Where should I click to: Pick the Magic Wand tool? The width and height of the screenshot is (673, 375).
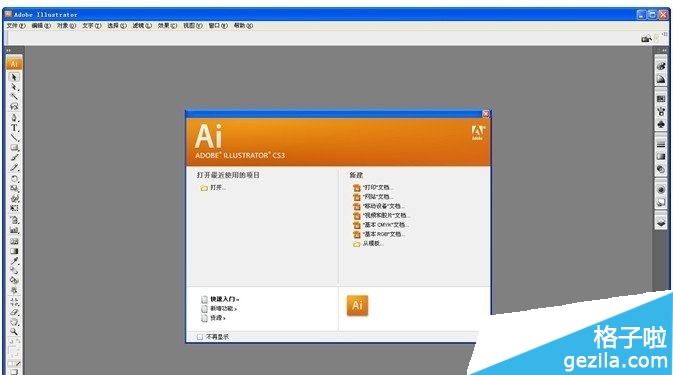pos(14,97)
